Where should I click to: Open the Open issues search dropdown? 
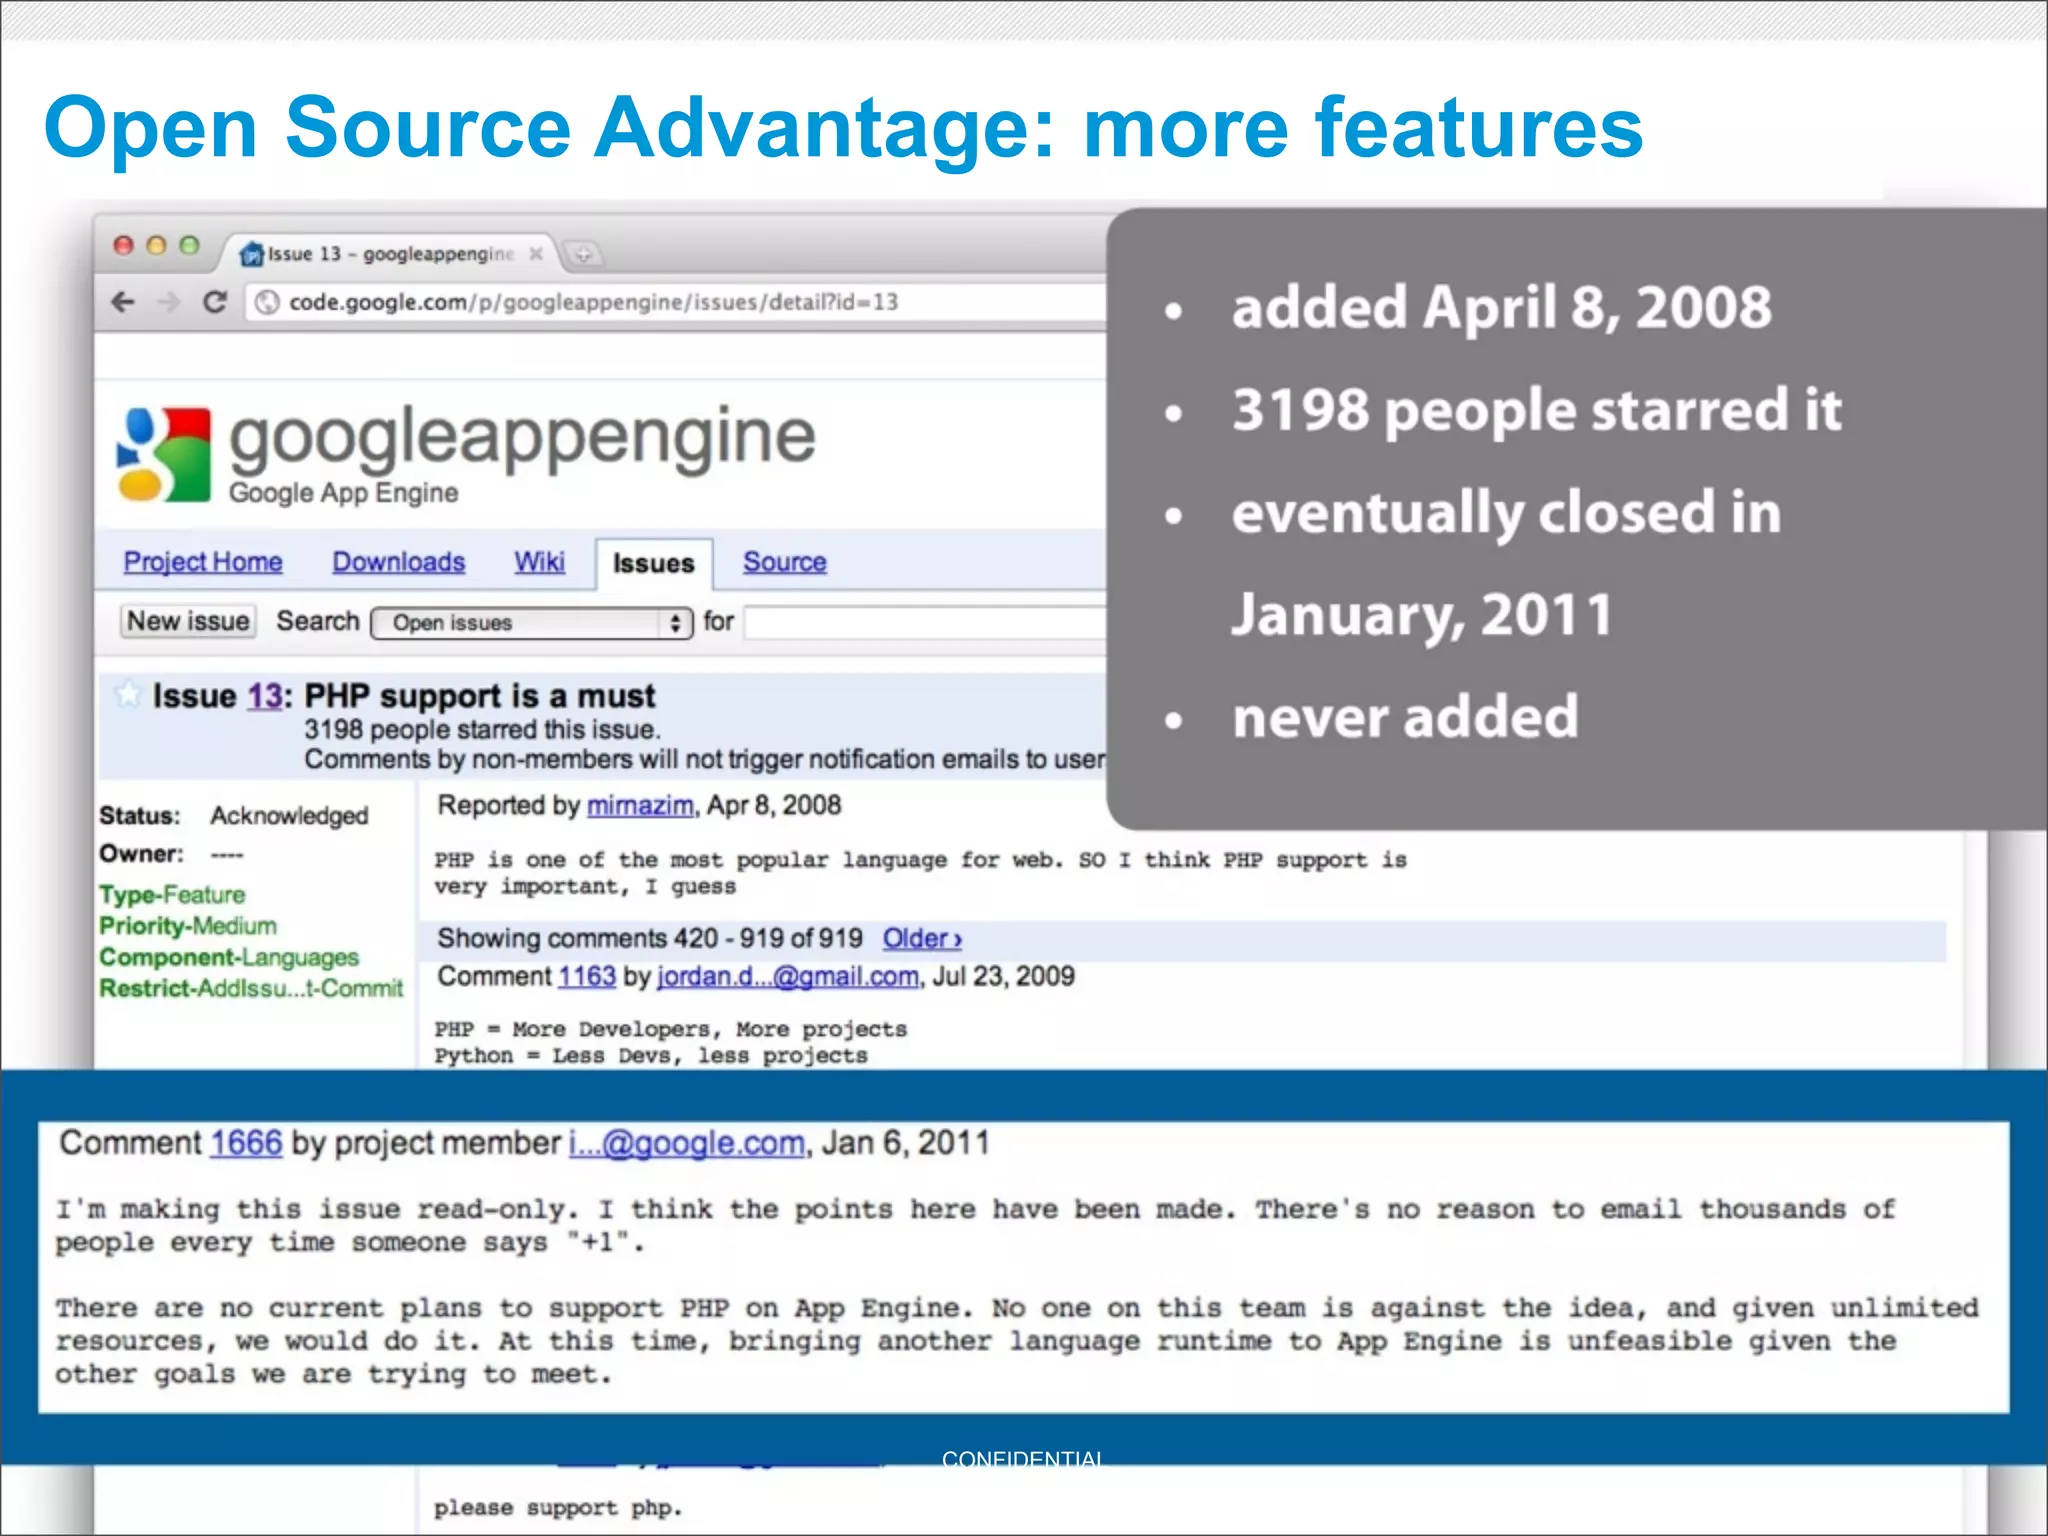tap(531, 623)
